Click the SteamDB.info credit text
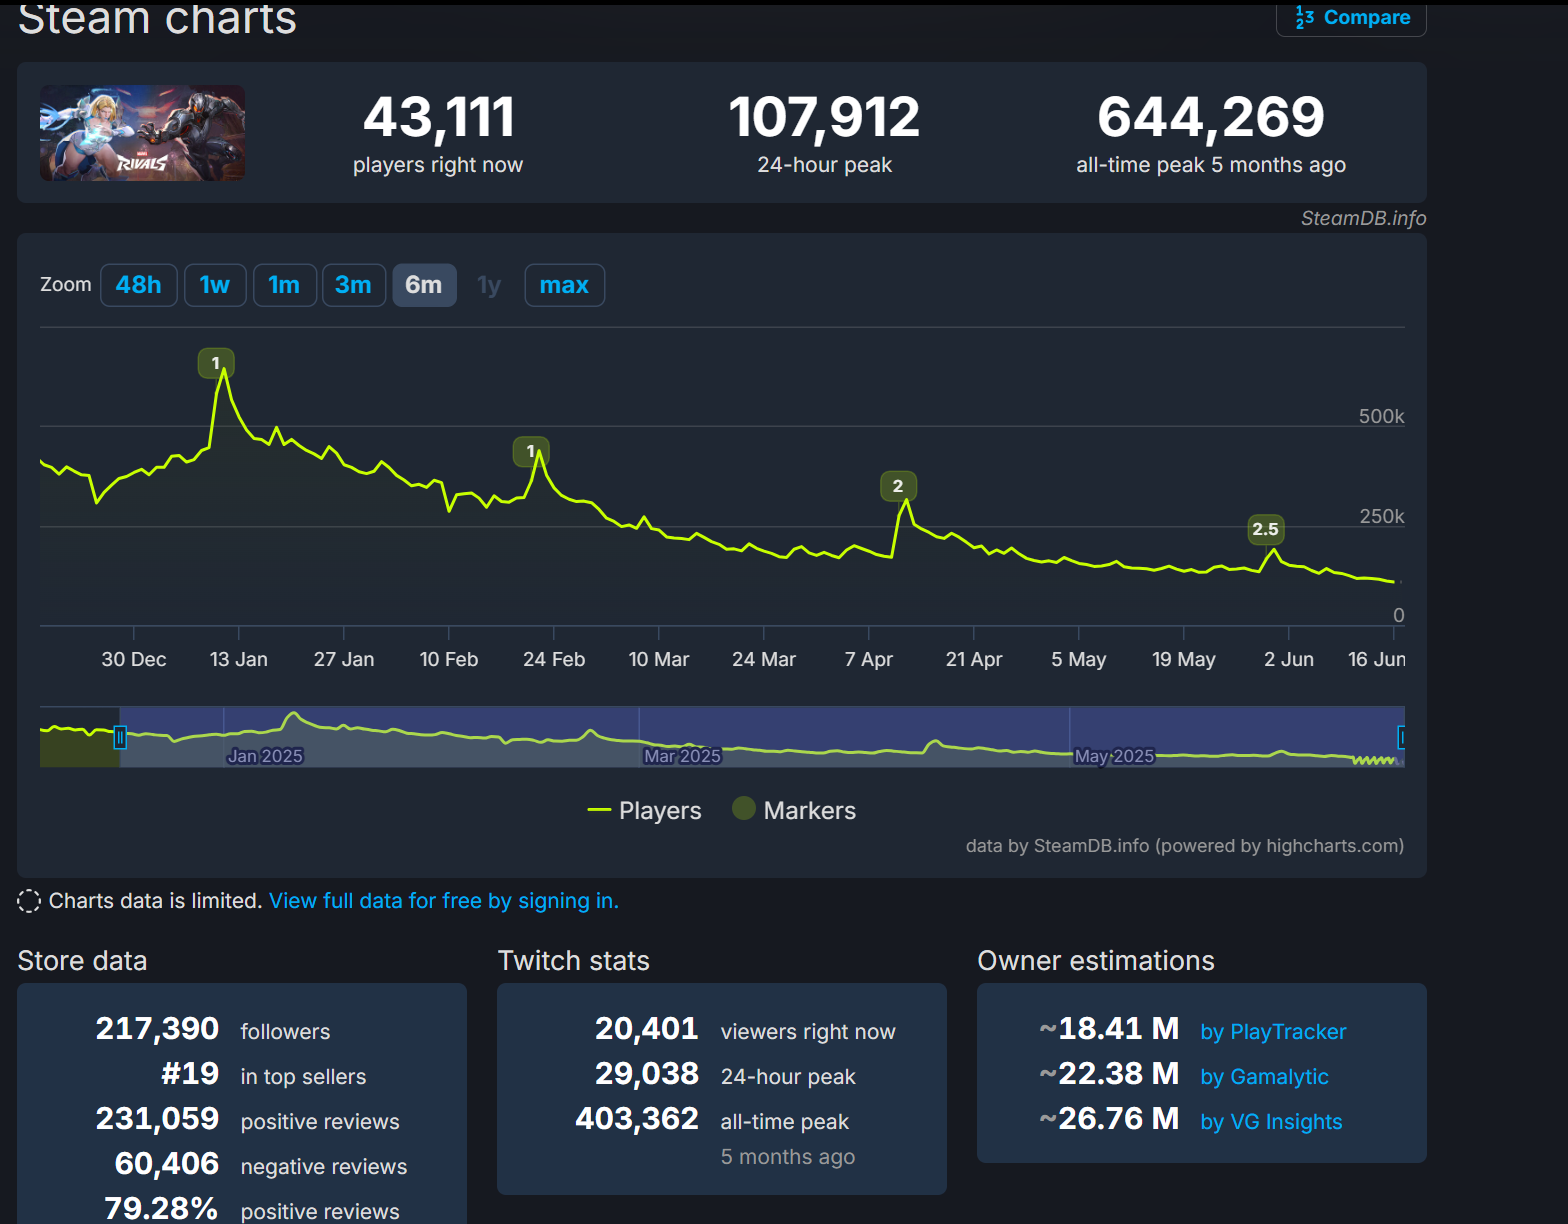The image size is (1568, 1224). tap(1363, 218)
